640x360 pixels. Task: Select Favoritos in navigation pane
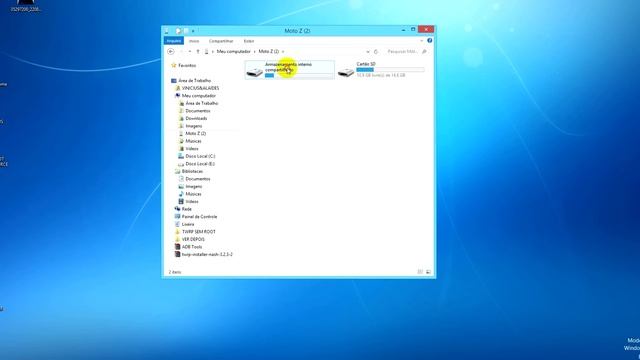[x=187, y=65]
